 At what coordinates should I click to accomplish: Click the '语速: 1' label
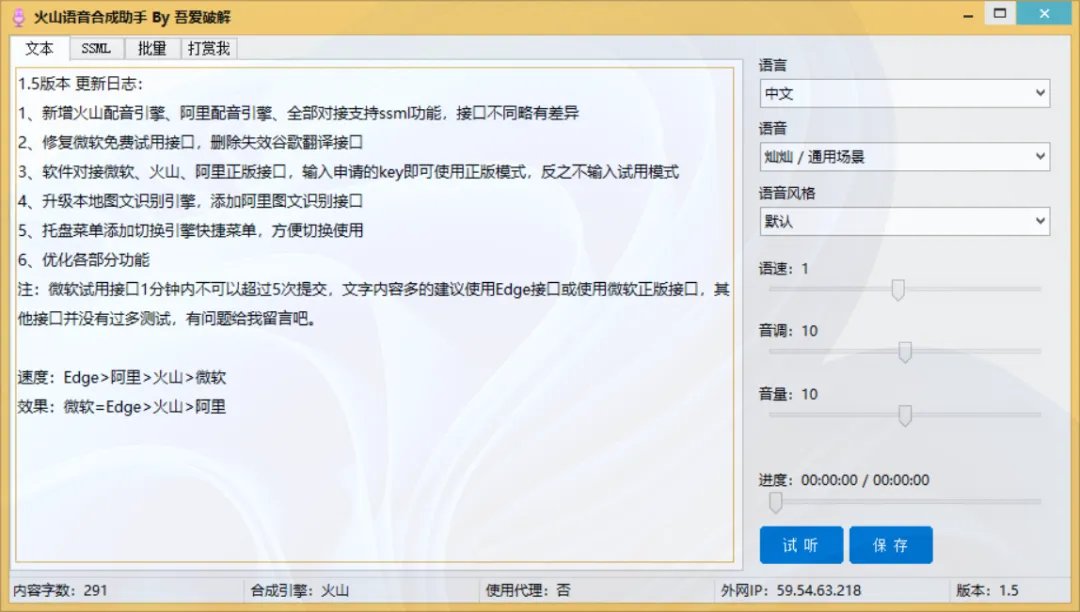pyautogui.click(x=784, y=268)
